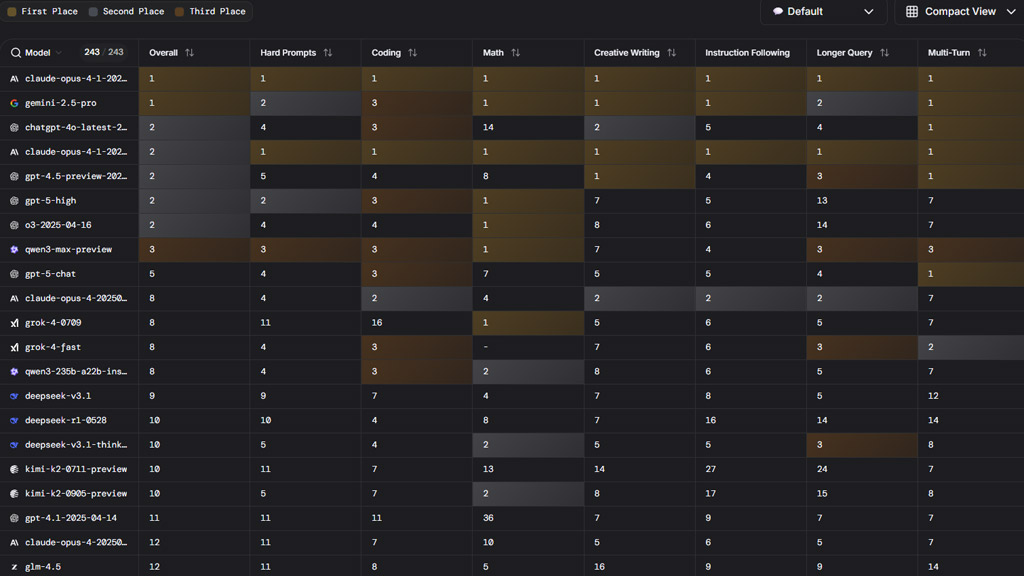
Task: Open the grok-4-fast model link
Action: coord(53,347)
